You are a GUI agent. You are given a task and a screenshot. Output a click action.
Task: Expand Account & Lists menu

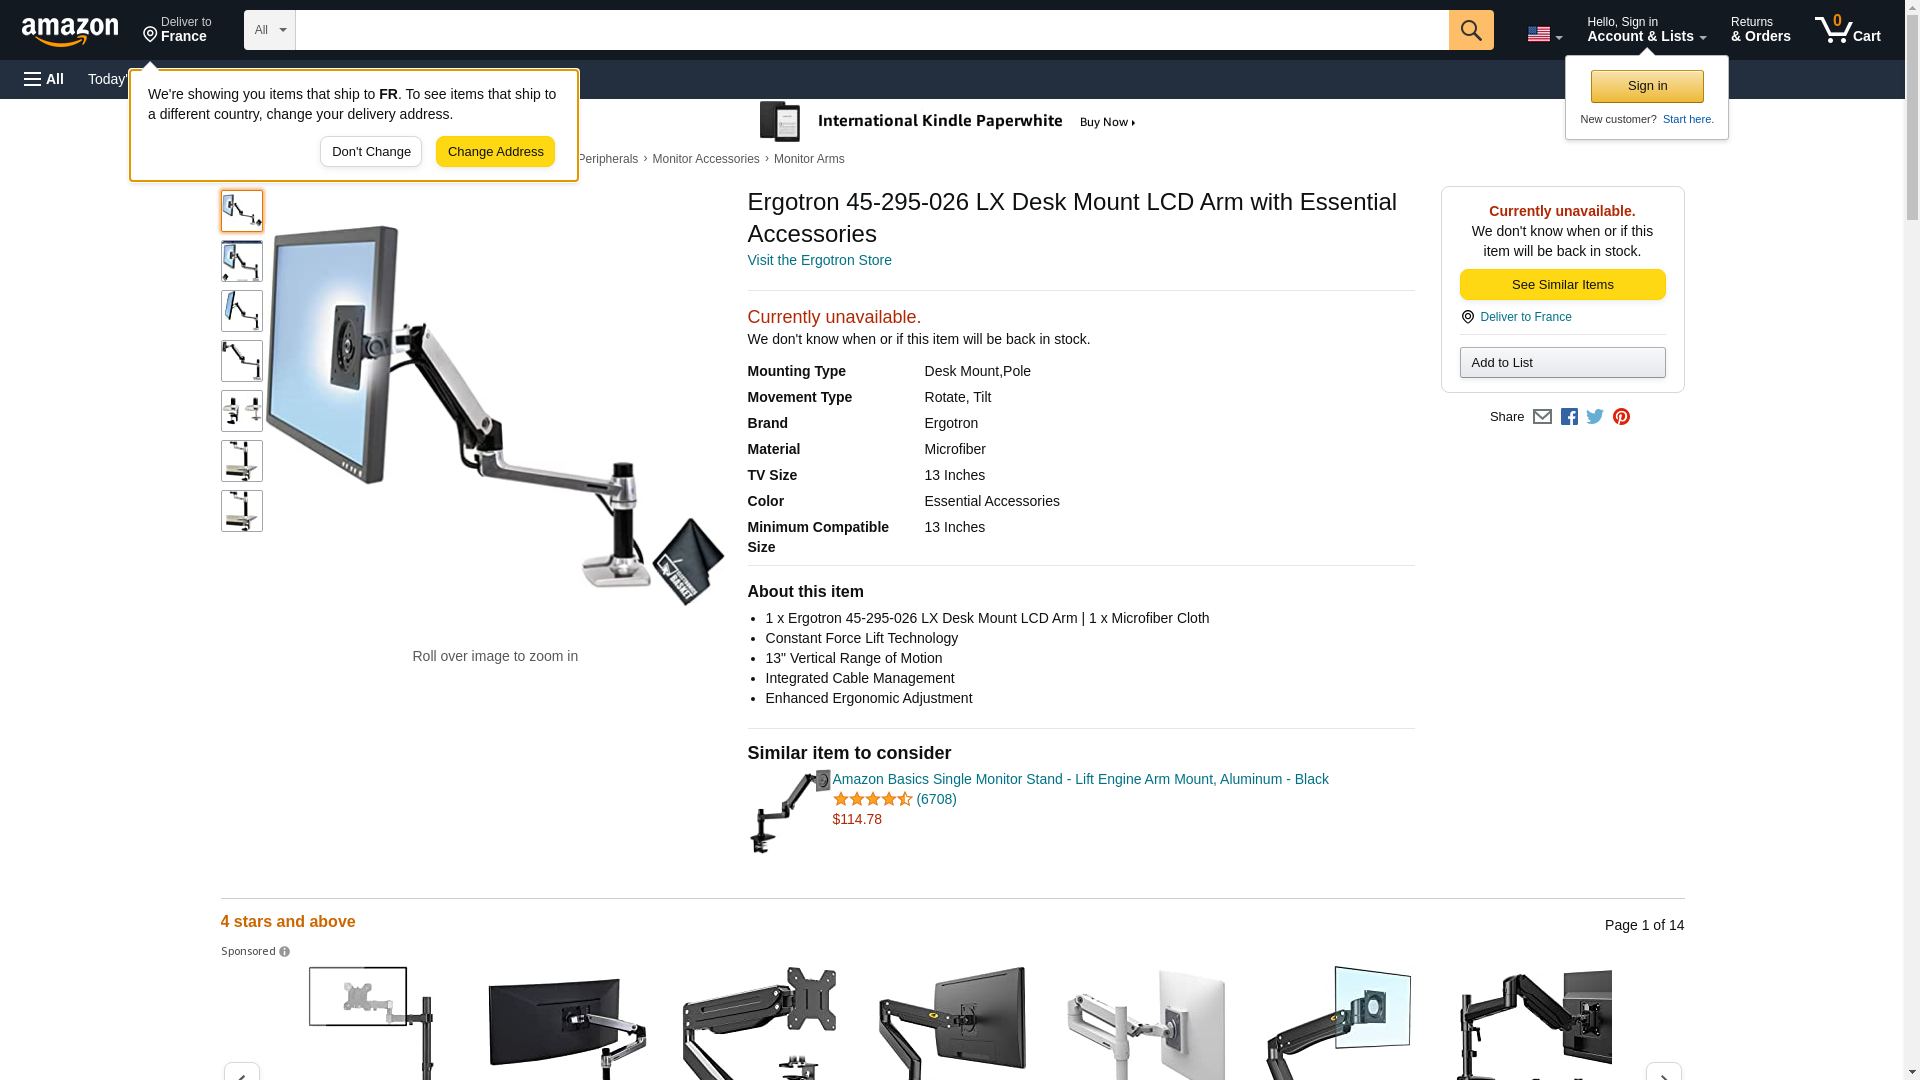point(1646,30)
